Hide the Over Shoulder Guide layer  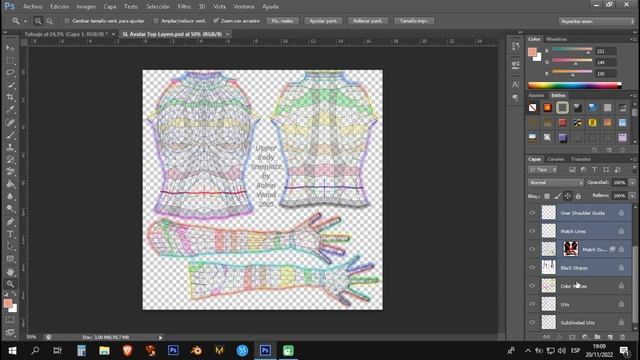[532, 213]
